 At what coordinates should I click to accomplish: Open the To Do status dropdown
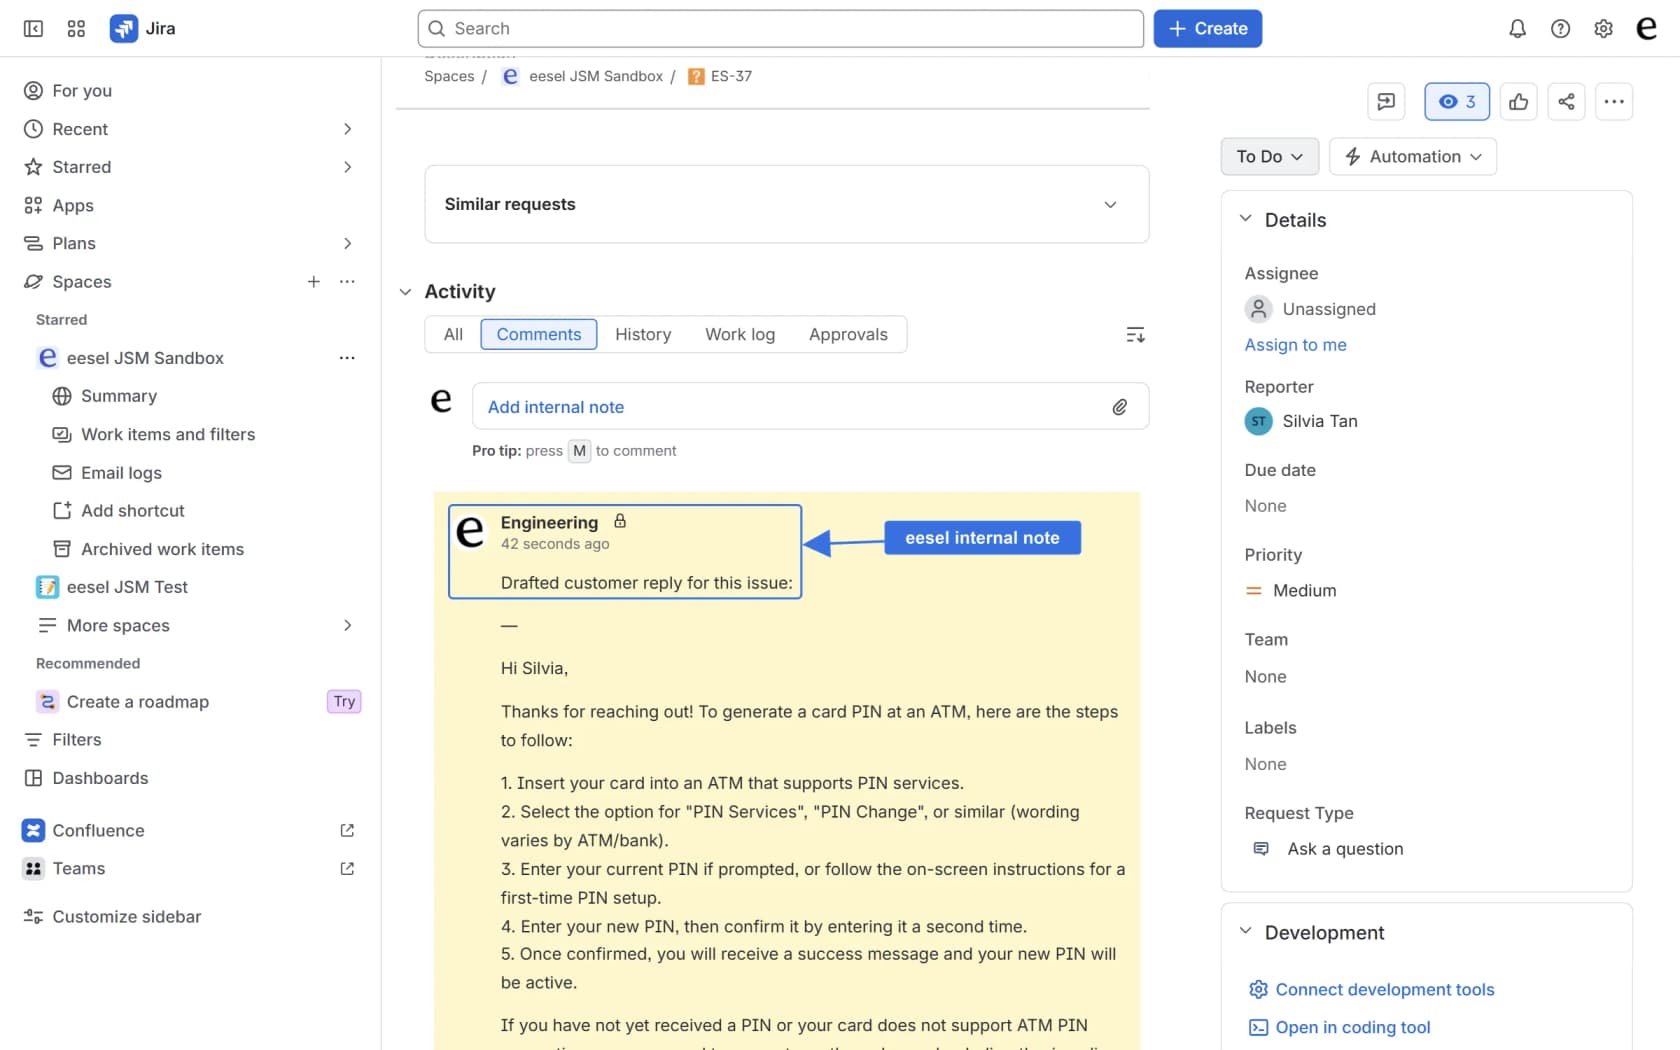(1269, 156)
